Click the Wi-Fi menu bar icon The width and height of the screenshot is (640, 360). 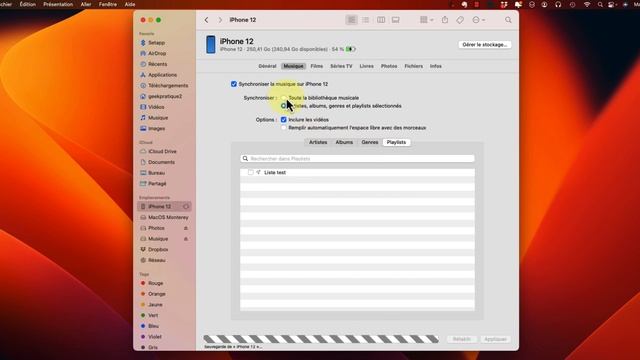[x=587, y=4]
